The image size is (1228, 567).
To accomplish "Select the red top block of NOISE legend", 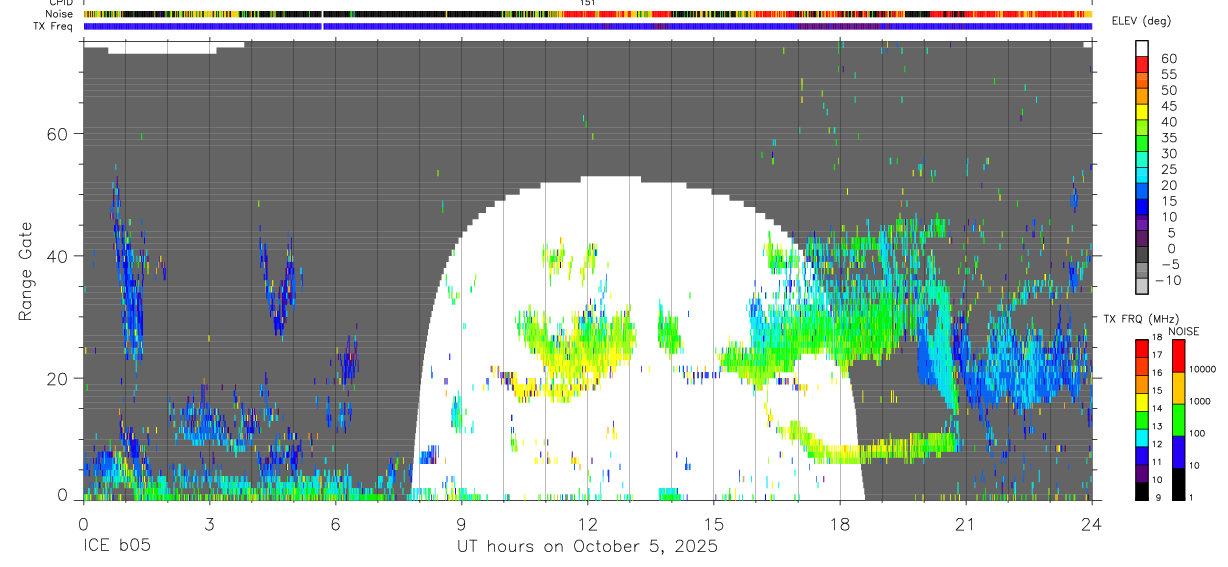I will [x=1178, y=356].
